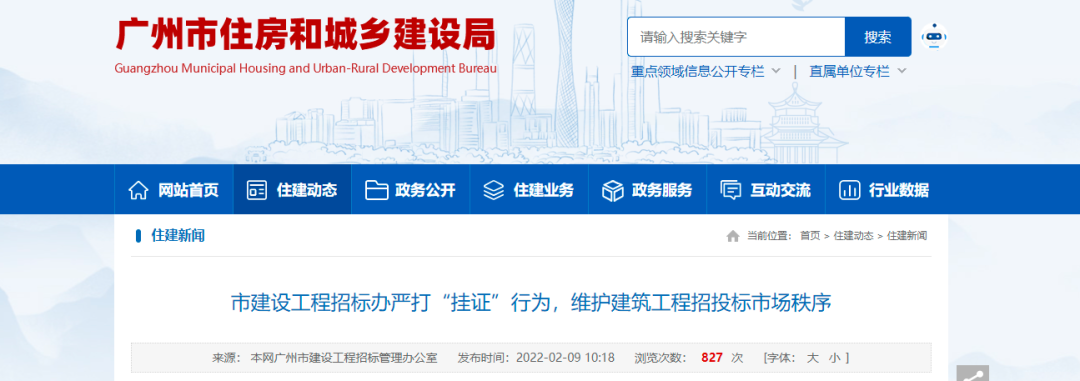Expand the 直属单位专栏 dropdown

[x=858, y=72]
